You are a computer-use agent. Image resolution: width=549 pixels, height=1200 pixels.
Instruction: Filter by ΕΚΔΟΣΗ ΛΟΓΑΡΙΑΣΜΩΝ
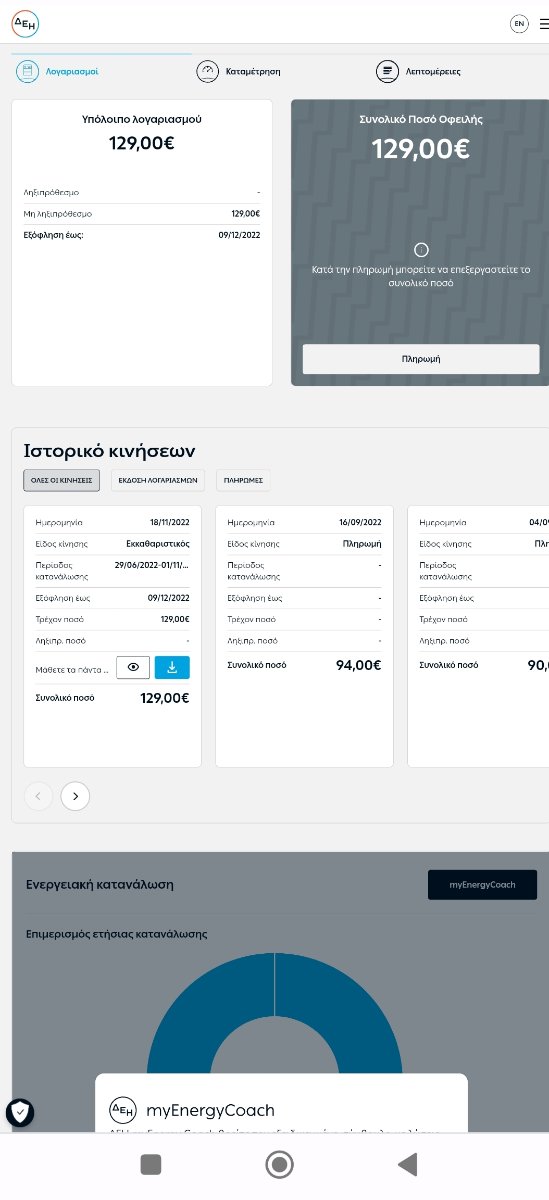coord(158,480)
